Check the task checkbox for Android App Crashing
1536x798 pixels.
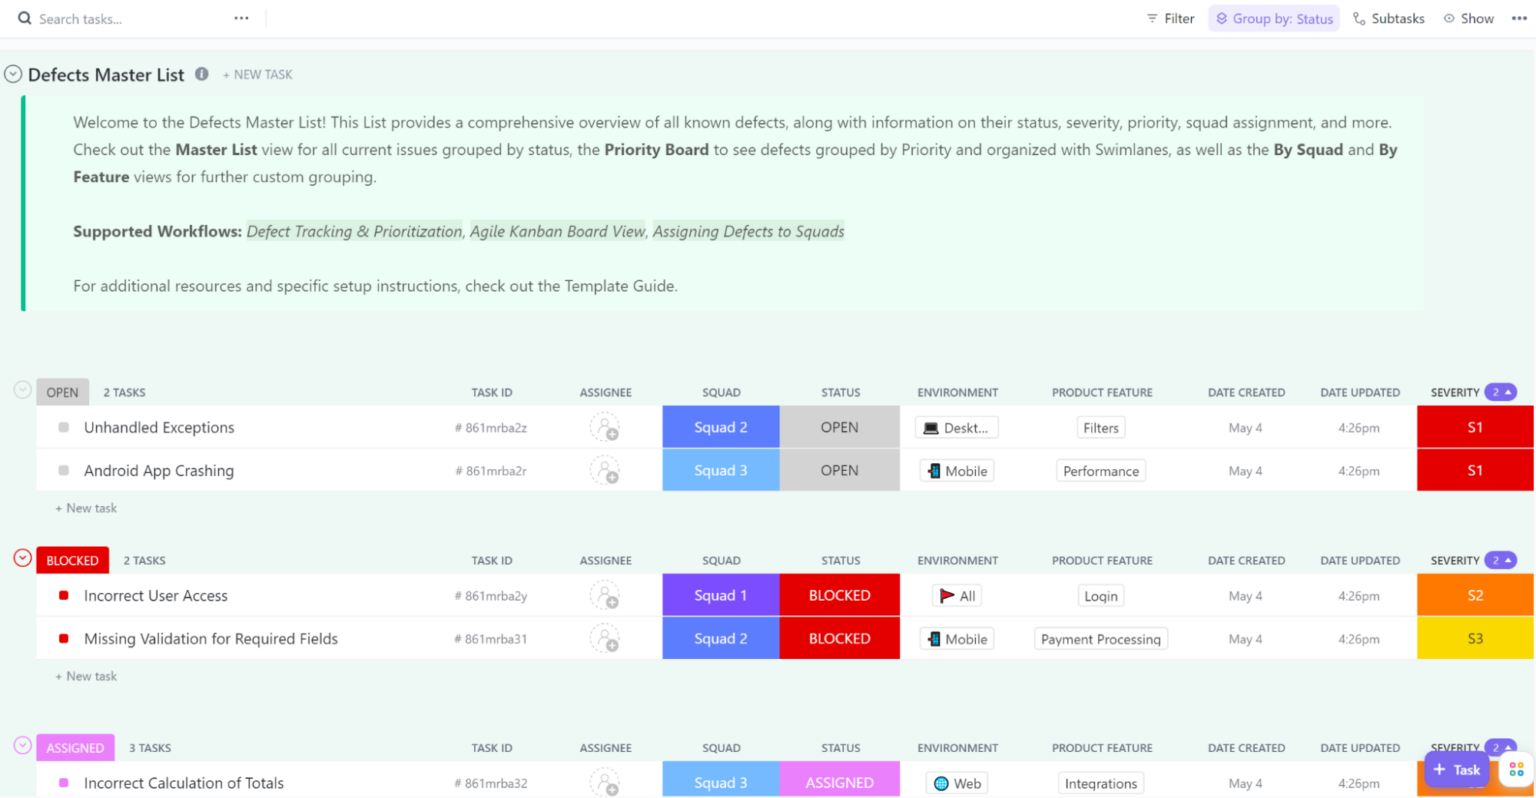62,470
